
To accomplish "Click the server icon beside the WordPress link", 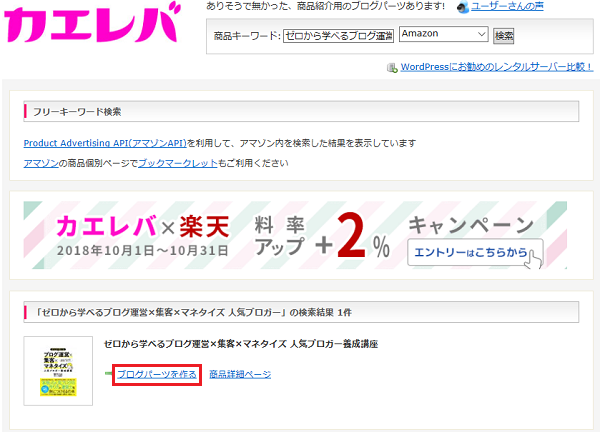I will click(392, 68).
